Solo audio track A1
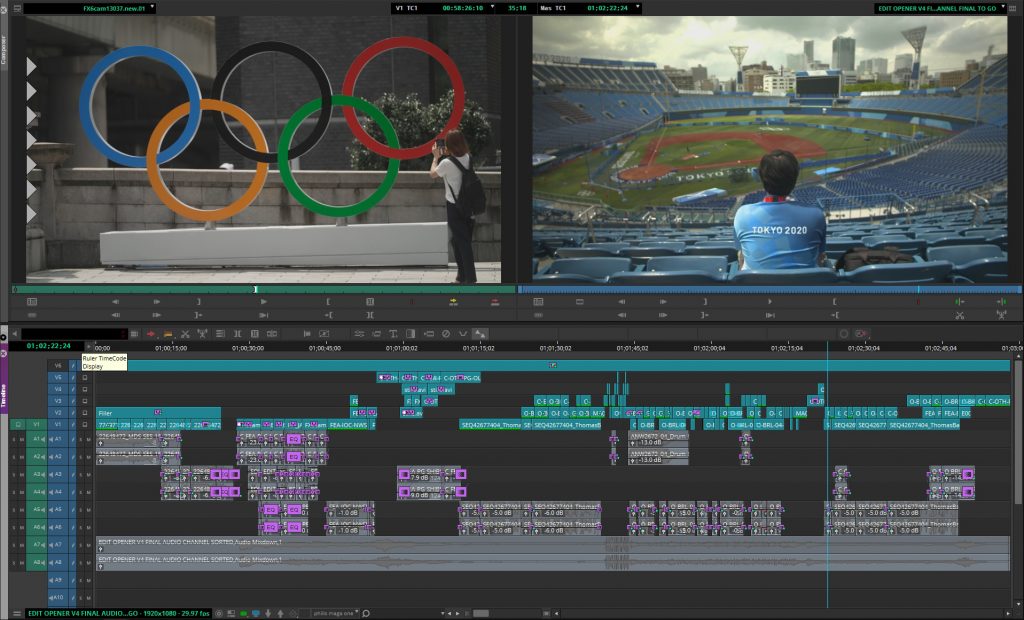The image size is (1024, 620). click(81, 439)
